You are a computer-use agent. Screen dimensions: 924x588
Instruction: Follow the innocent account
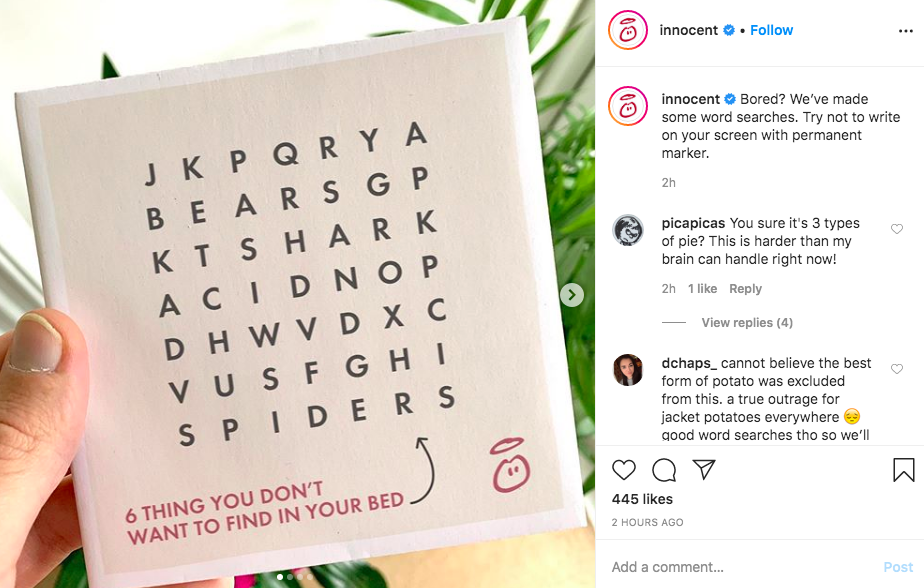click(771, 30)
